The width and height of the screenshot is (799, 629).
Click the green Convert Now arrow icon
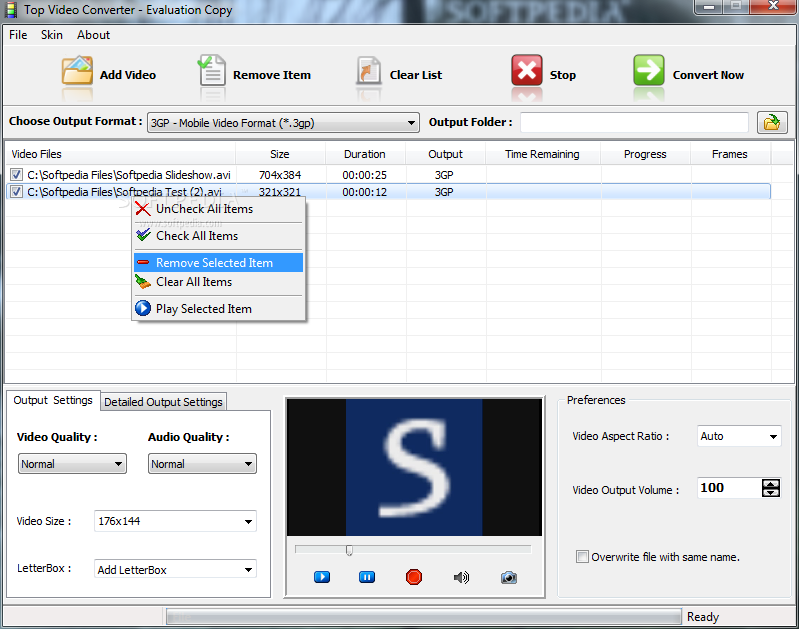click(649, 70)
